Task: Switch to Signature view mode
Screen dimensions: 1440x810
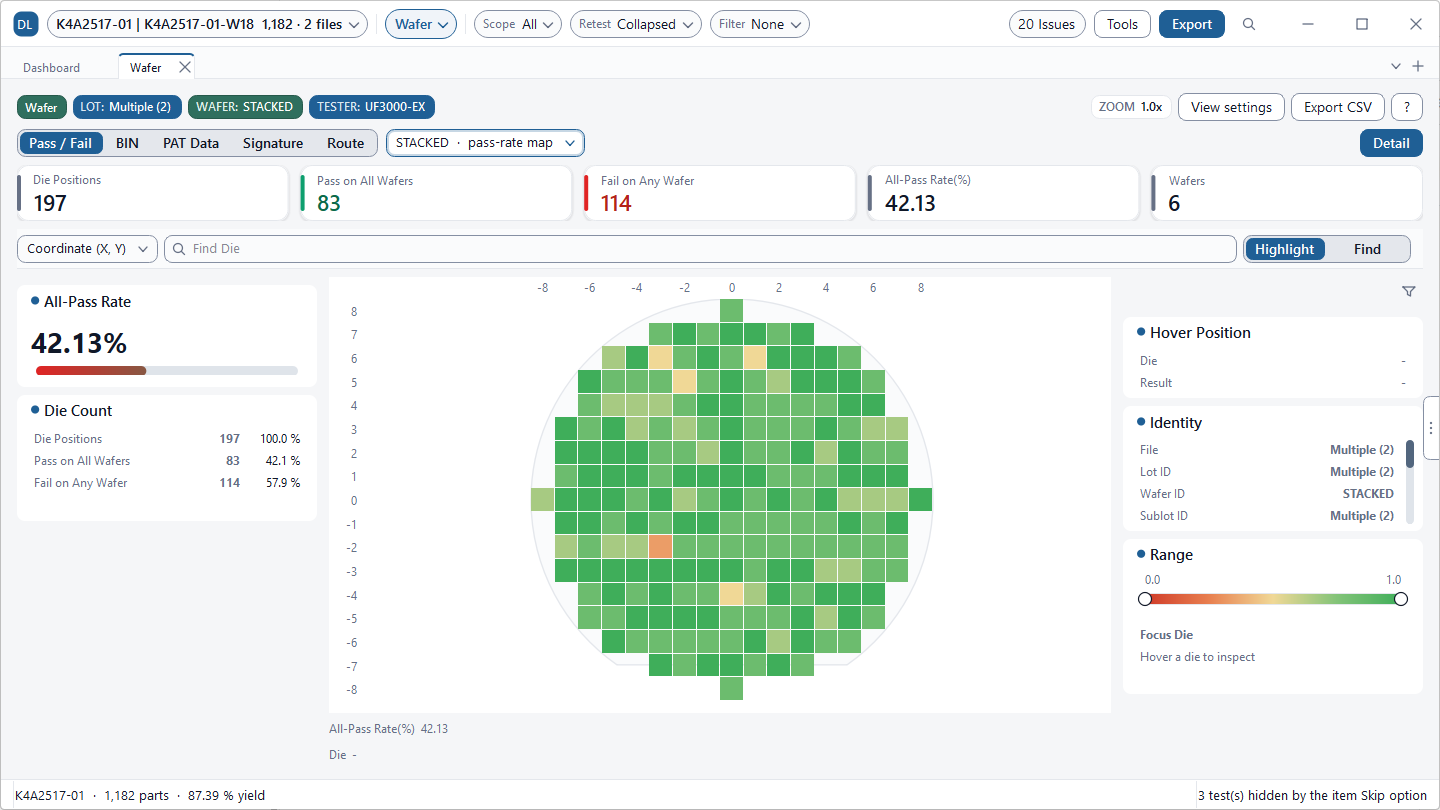Action: [273, 143]
